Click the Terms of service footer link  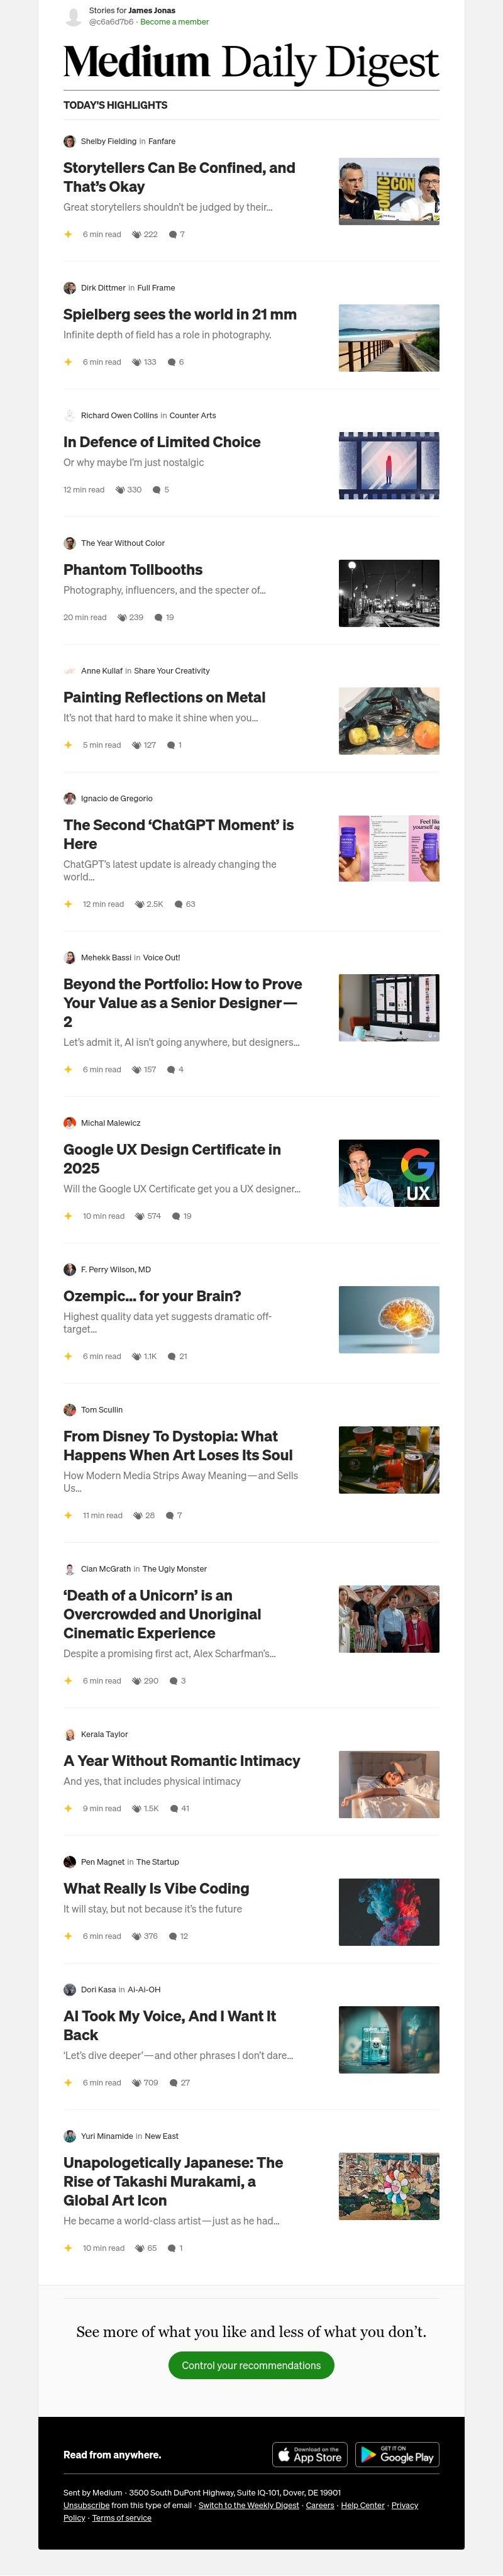122,2518
